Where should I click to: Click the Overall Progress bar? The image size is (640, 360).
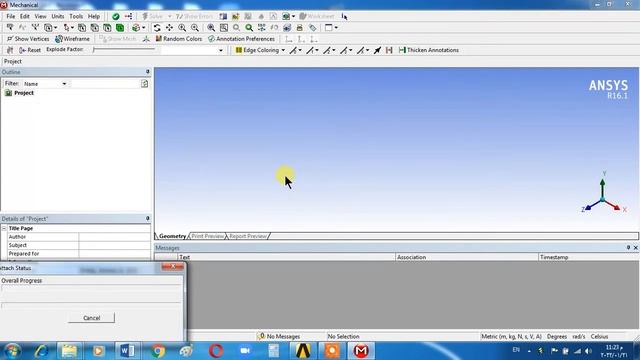91,288
